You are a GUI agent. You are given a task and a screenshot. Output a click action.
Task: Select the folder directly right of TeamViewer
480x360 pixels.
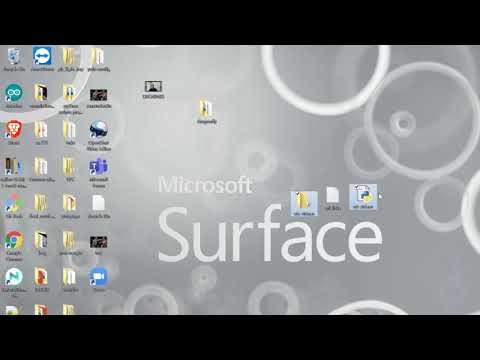(x=70, y=59)
